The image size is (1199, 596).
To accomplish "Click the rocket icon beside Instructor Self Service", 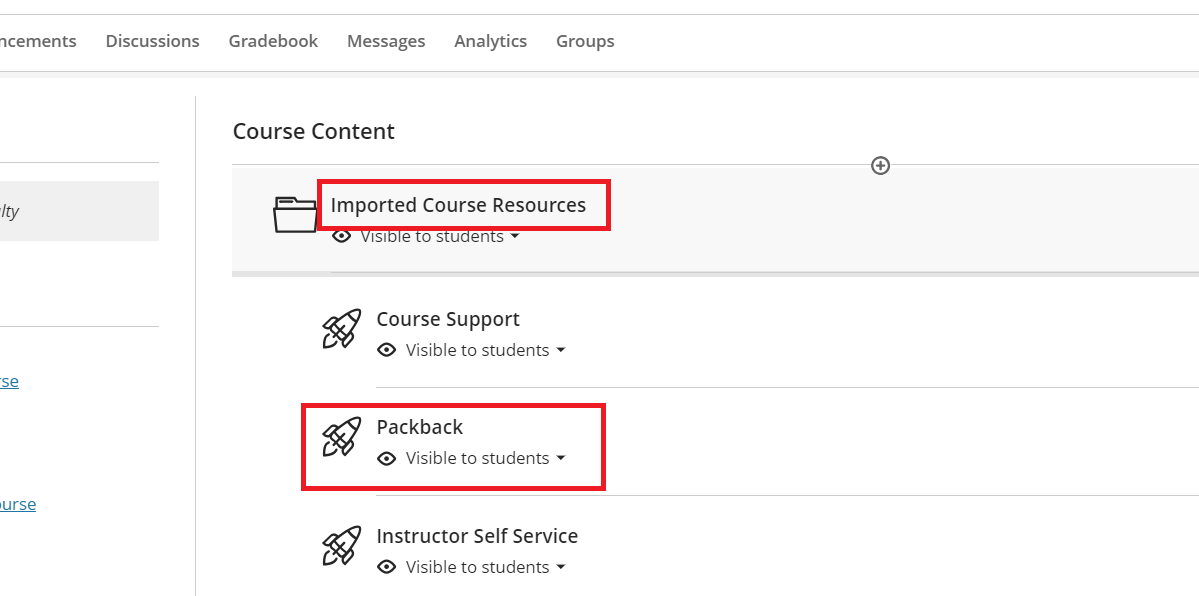I will tap(341, 546).
